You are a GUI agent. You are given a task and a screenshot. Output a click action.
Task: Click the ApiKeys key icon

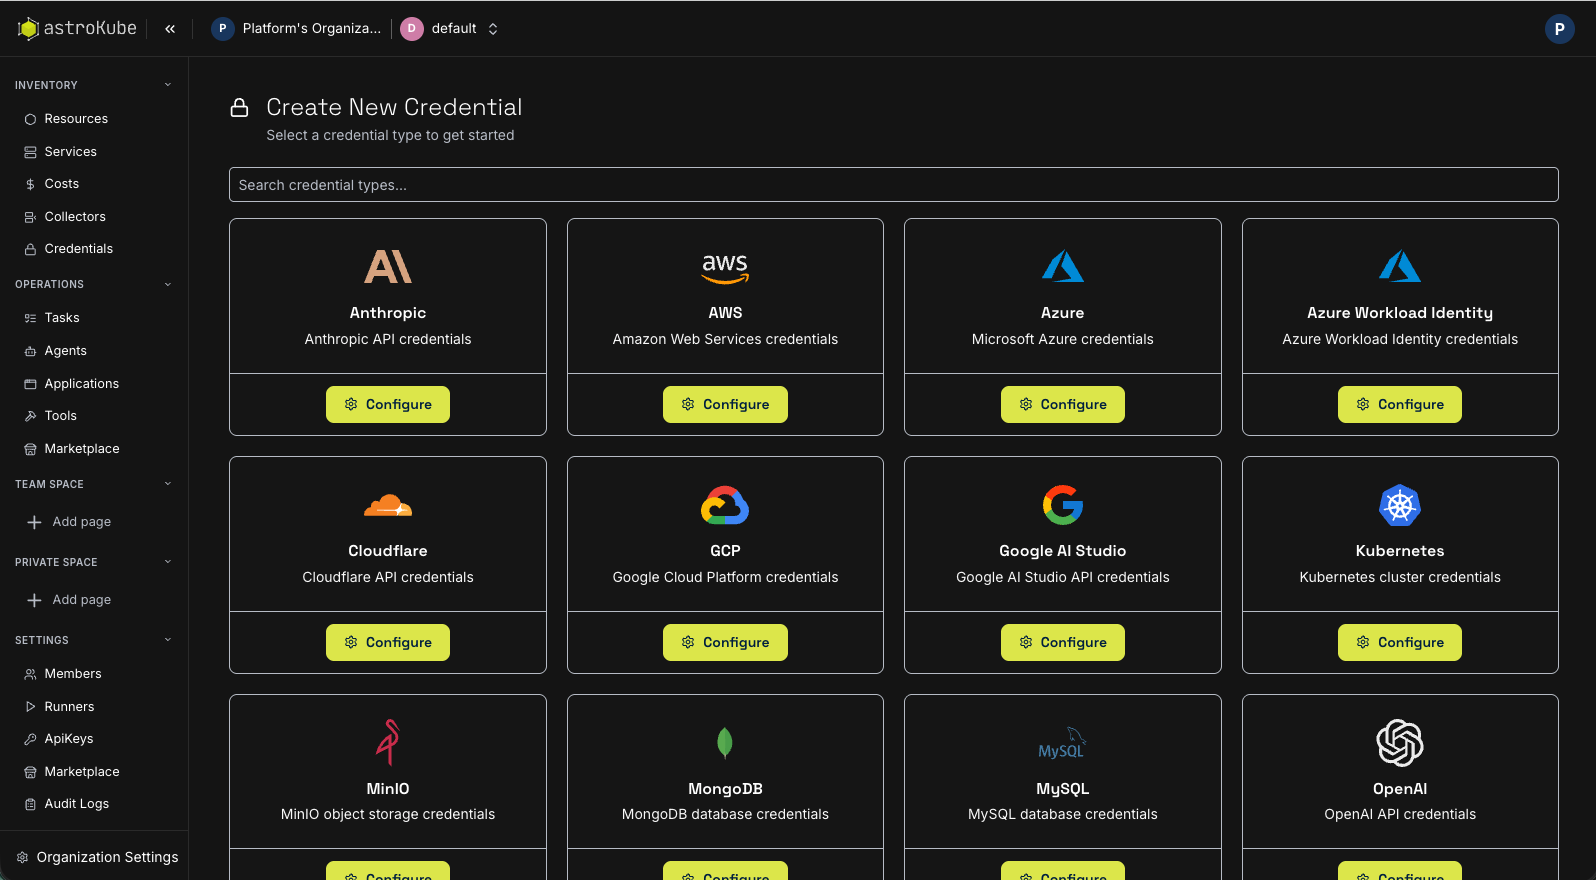click(30, 739)
